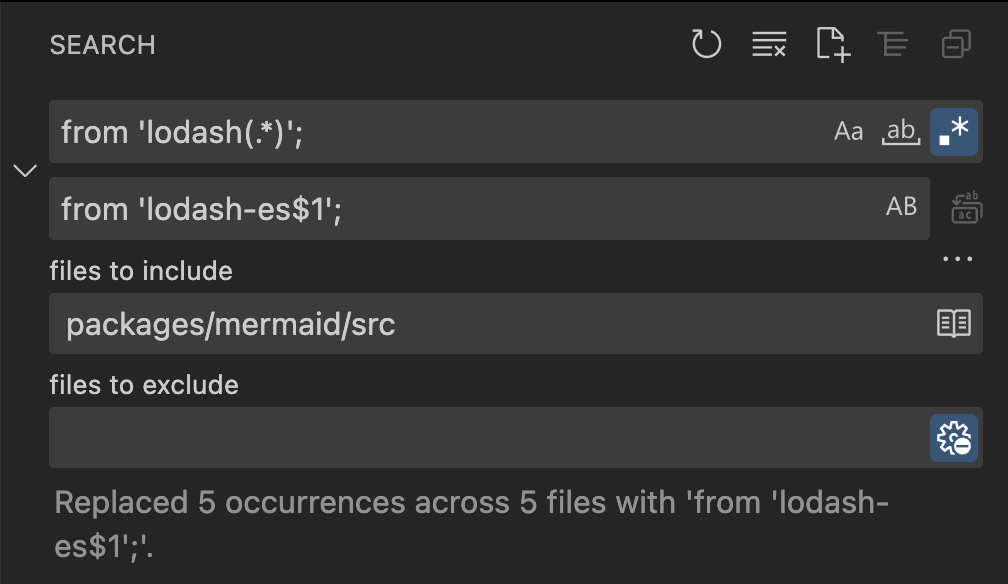Switch results to view as tree

(893, 44)
